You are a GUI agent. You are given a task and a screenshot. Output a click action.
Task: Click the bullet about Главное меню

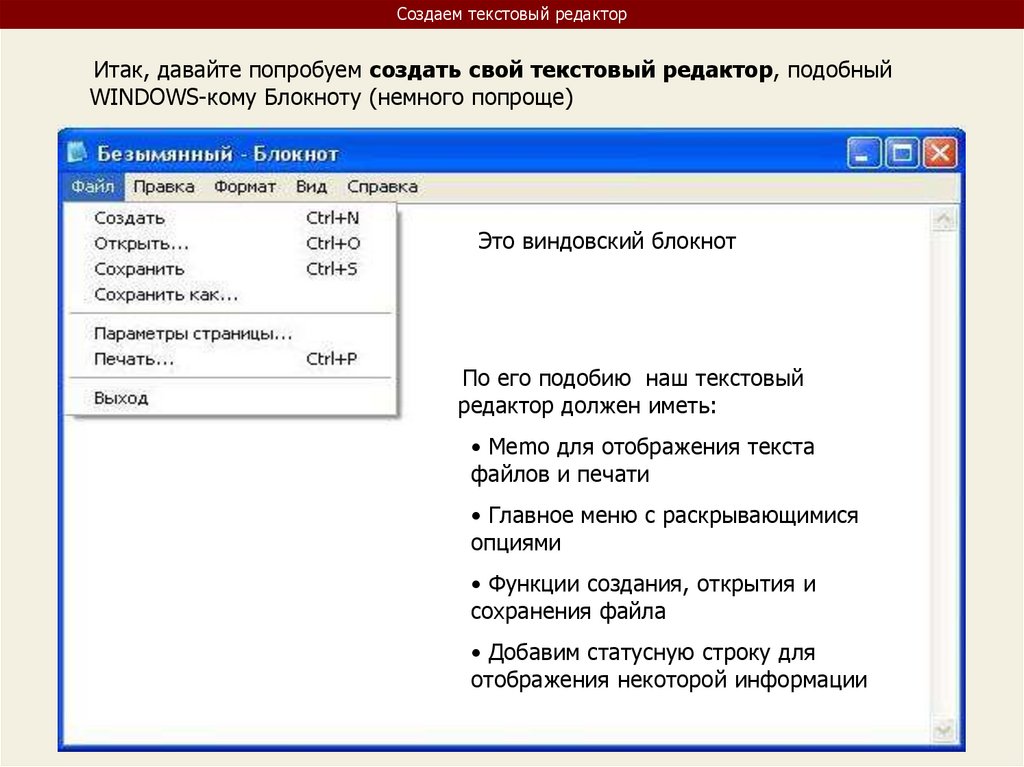(665, 529)
